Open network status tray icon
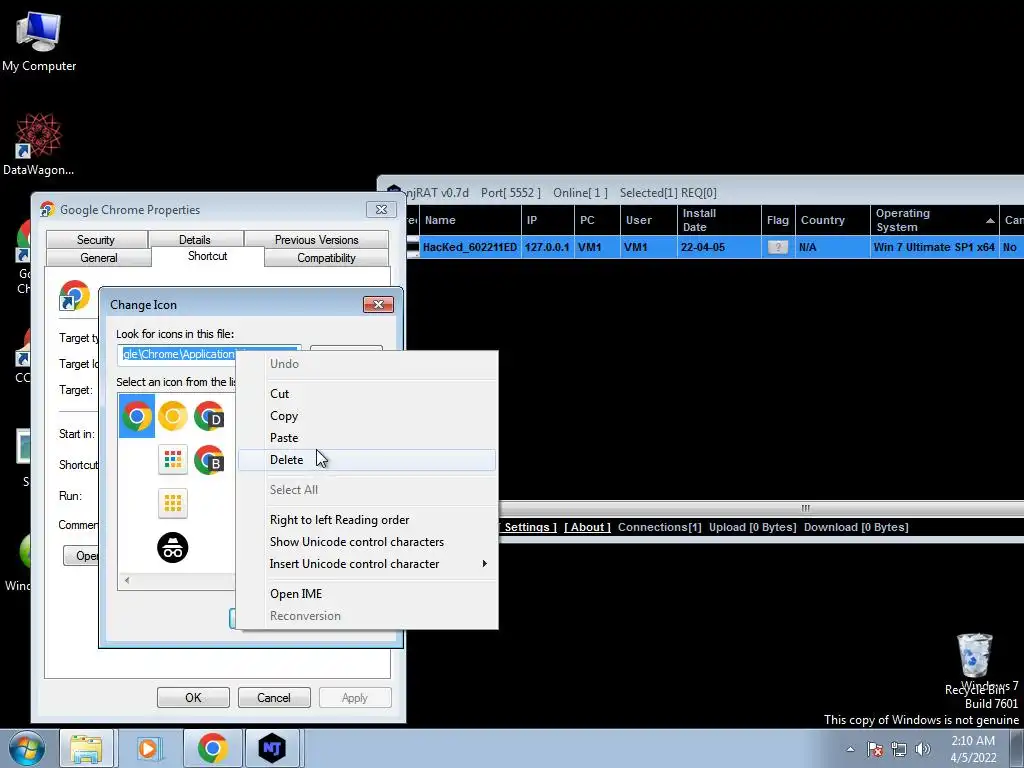 [899, 749]
